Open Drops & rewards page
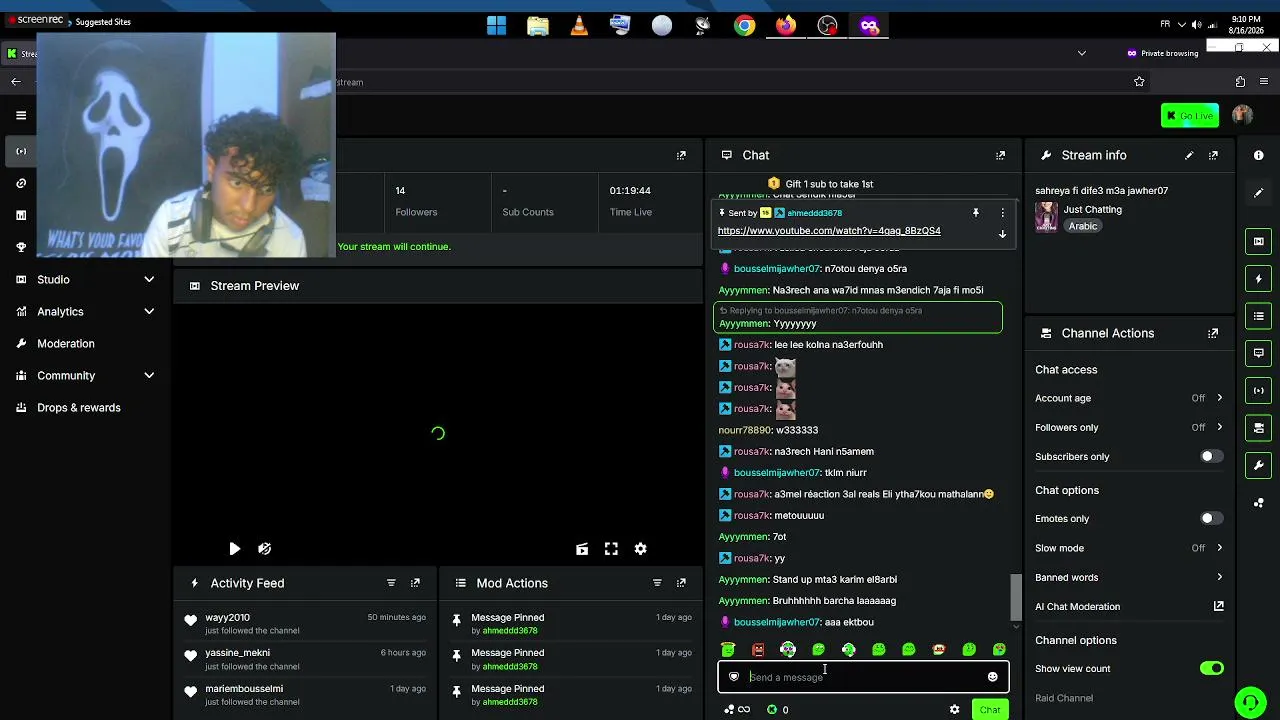 click(x=79, y=407)
